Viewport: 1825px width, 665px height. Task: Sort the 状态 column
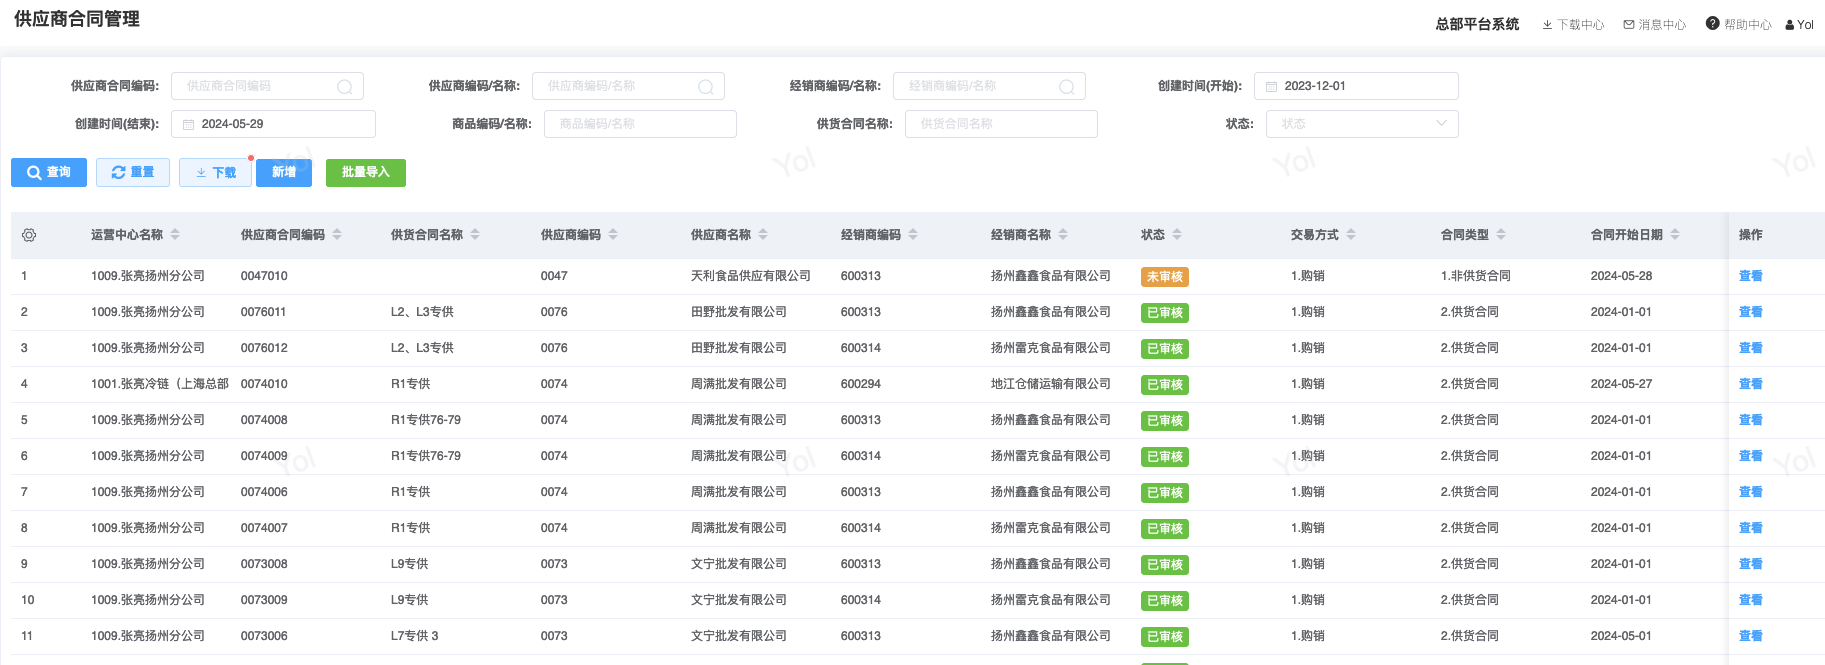1177,235
